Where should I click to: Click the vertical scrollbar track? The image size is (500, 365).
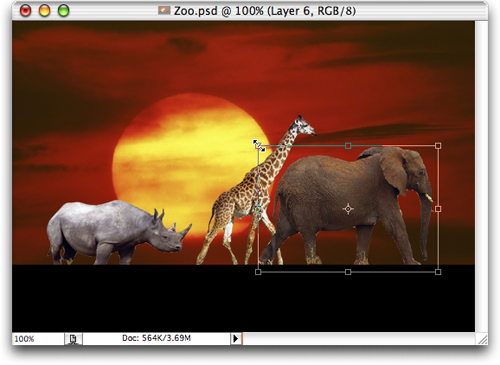click(x=481, y=176)
